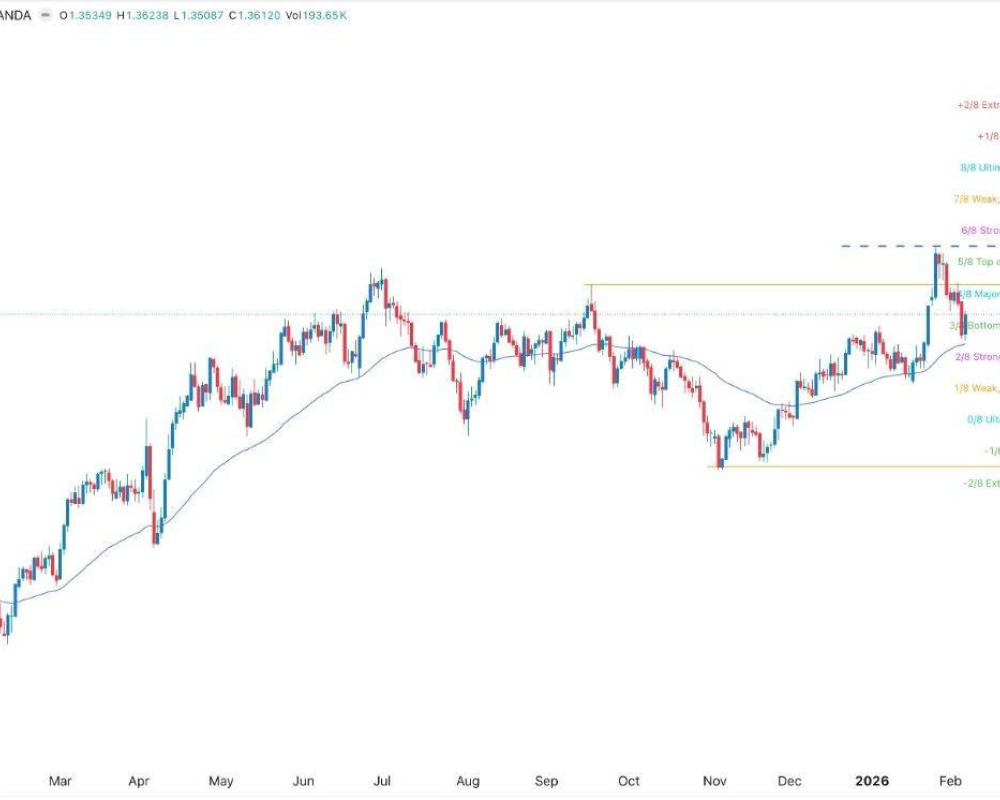1000x800 pixels.
Task: Click the -2/8 Extreme level label
Action: tap(980, 483)
